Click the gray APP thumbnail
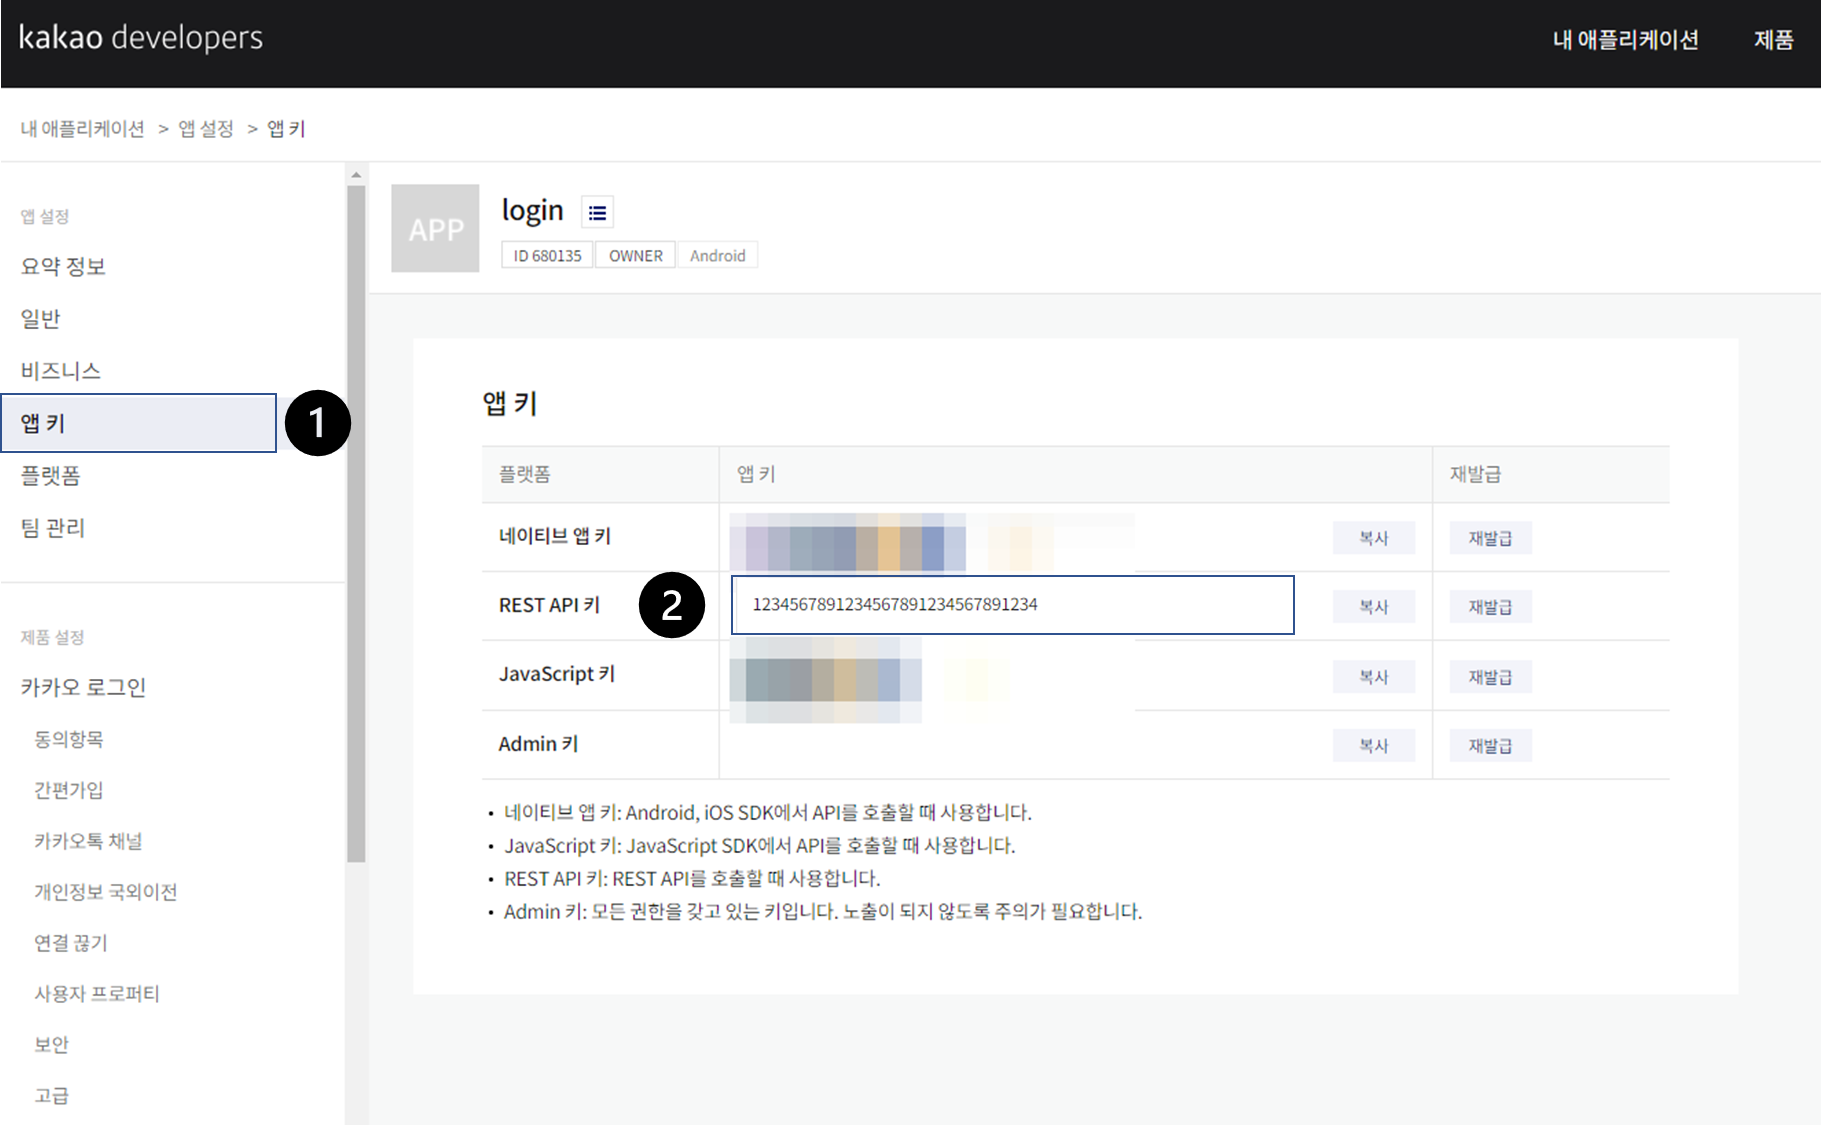Image resolution: width=1821 pixels, height=1125 pixels. [435, 228]
